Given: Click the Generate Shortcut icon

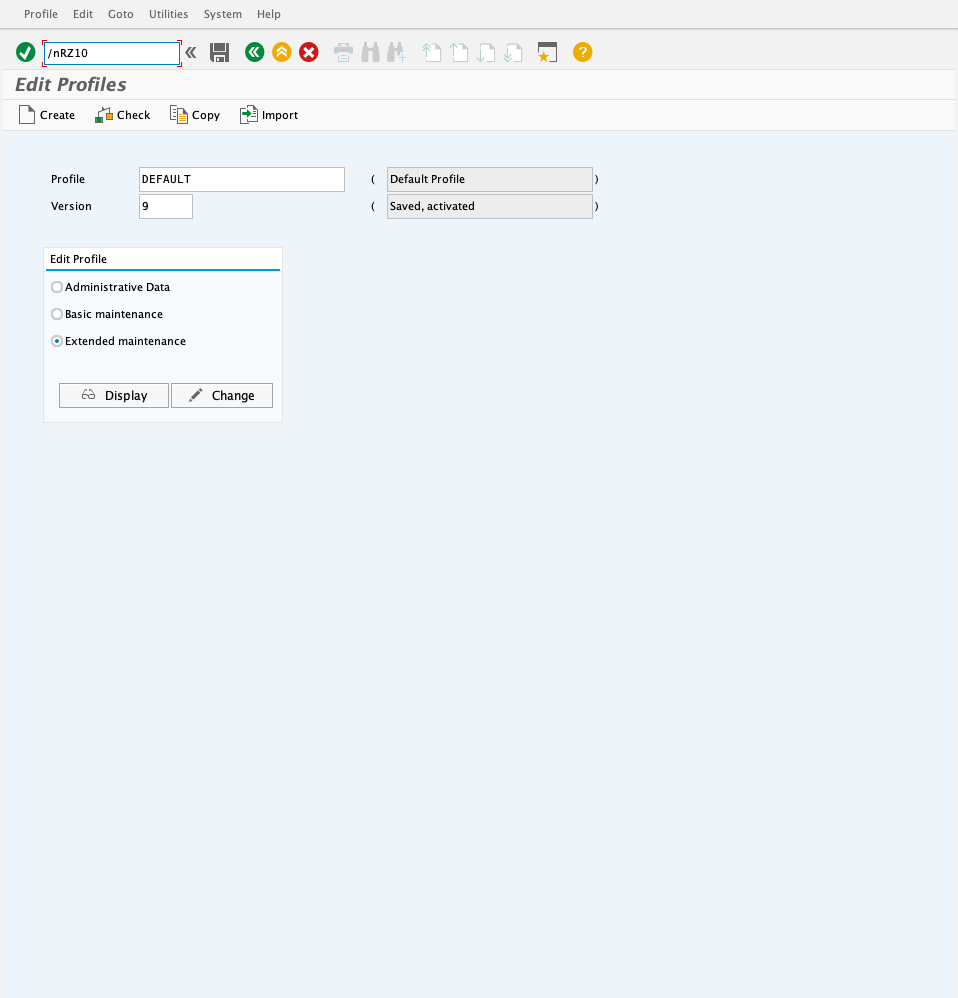Looking at the screenshot, I should 547,52.
